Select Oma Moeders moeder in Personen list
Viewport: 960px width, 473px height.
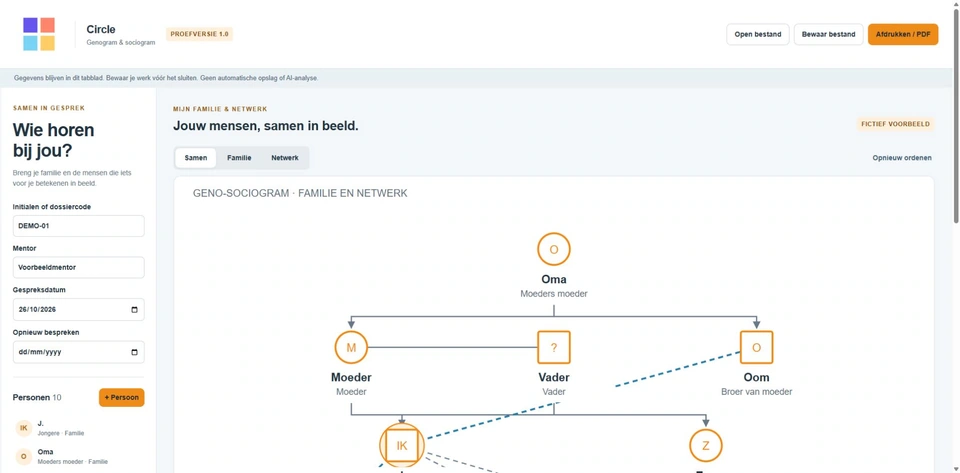click(x=78, y=456)
